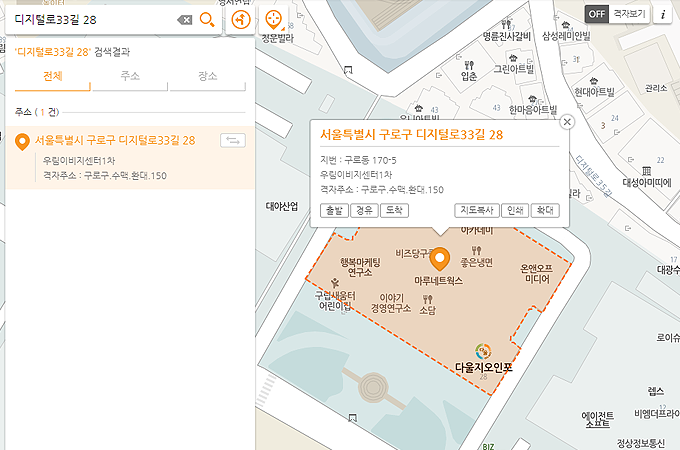
Task: Click the 에이전트 소프트 map label
Action: coord(598,420)
